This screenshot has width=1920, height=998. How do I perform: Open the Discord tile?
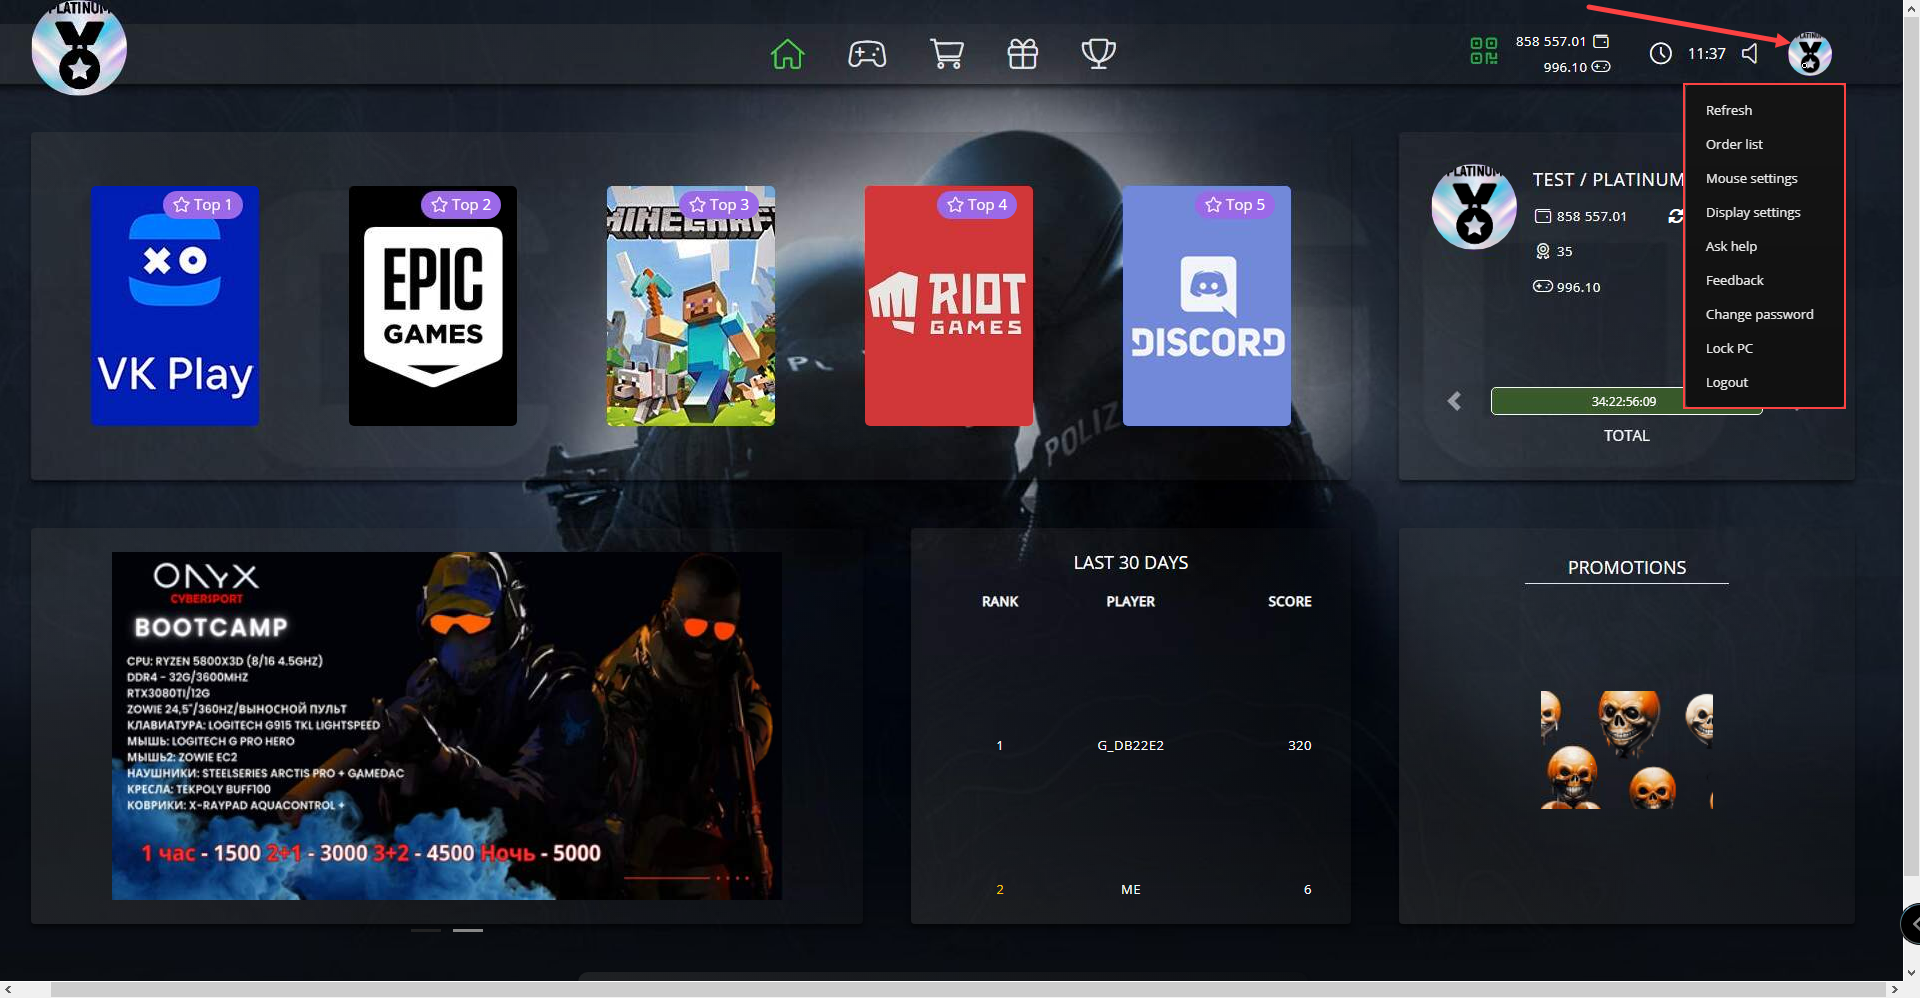tap(1207, 306)
